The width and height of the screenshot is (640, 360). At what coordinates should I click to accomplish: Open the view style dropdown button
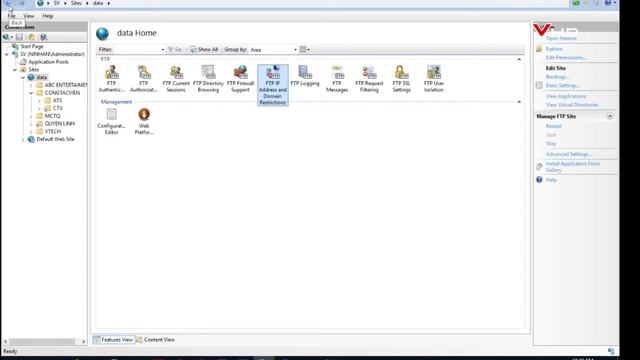click(304, 49)
